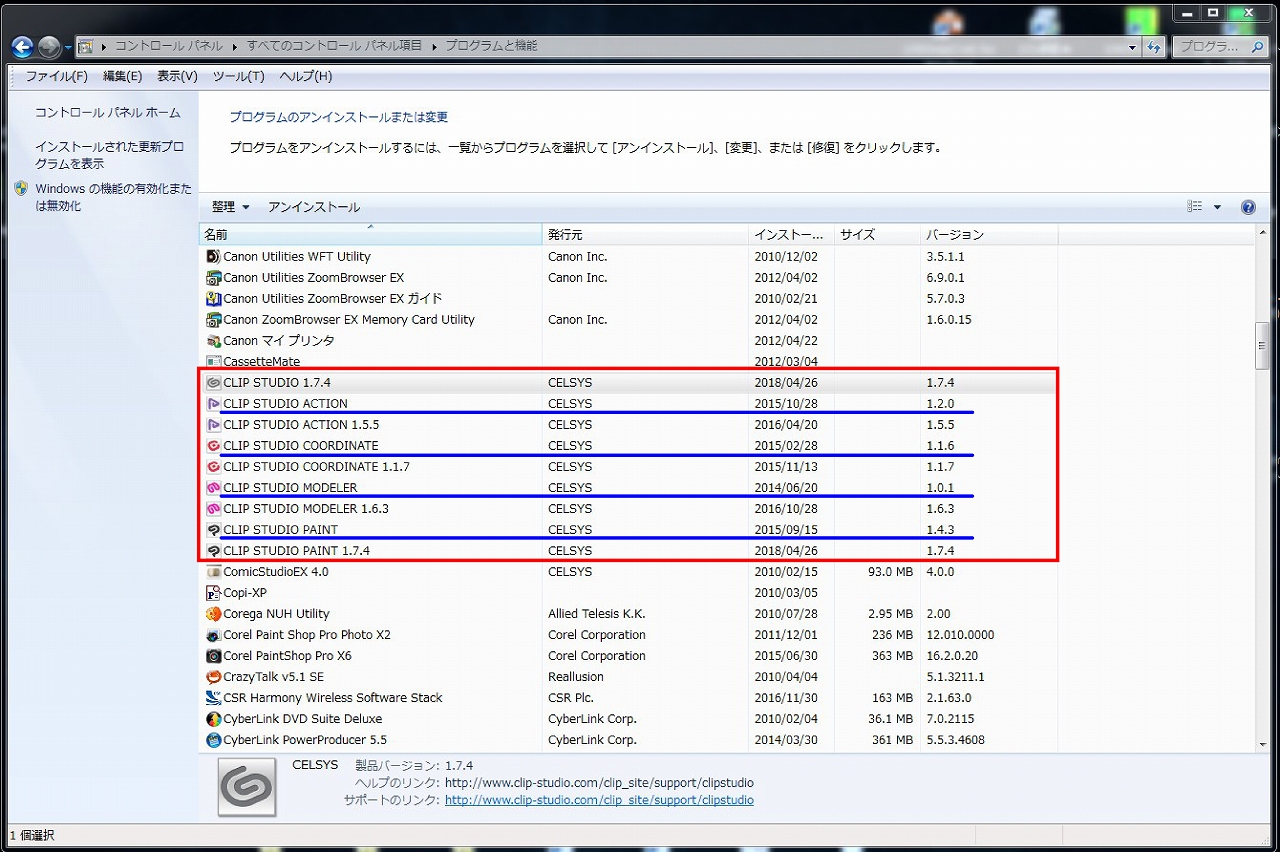The height and width of the screenshot is (852, 1280).
Task: Open the ヘルプ(H) menu
Action: pos(306,76)
